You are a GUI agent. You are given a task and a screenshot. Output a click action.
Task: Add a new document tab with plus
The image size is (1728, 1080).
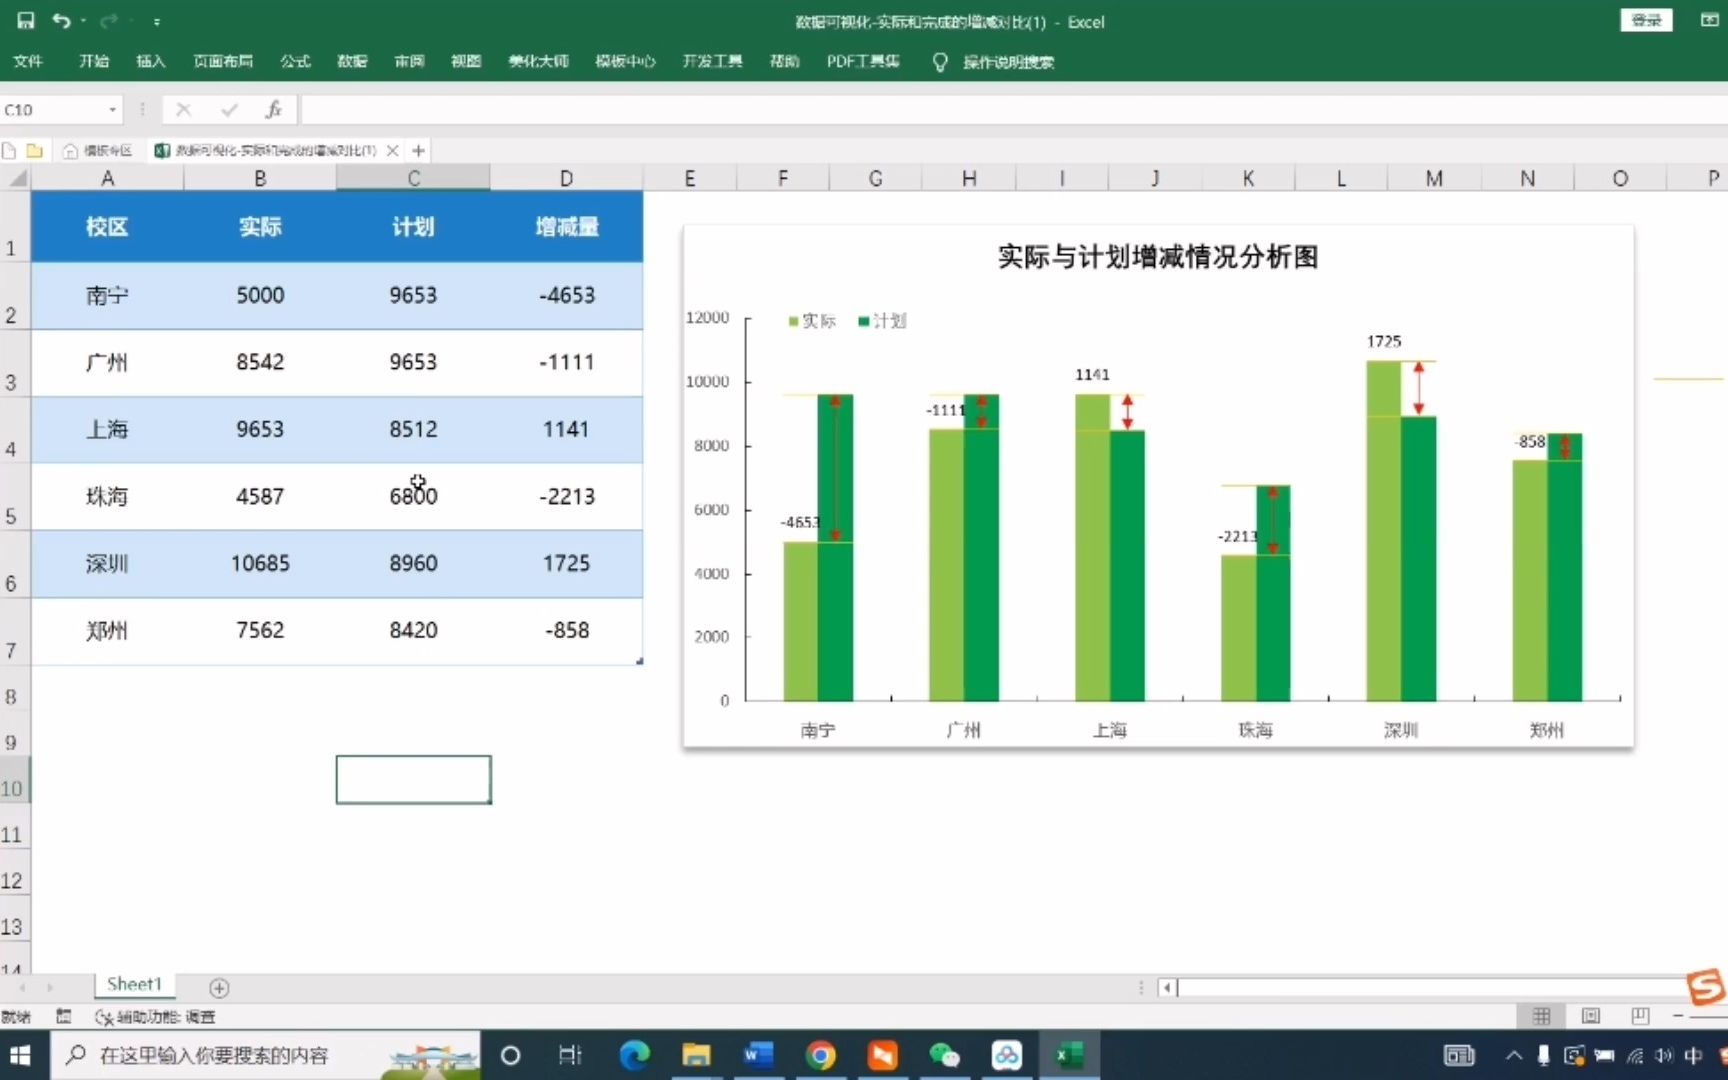pos(419,151)
